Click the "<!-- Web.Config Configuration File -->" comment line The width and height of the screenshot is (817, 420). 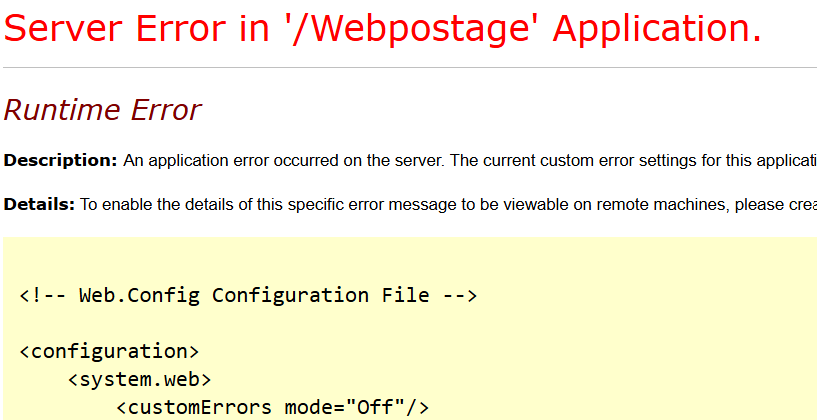pyautogui.click(x=249, y=295)
